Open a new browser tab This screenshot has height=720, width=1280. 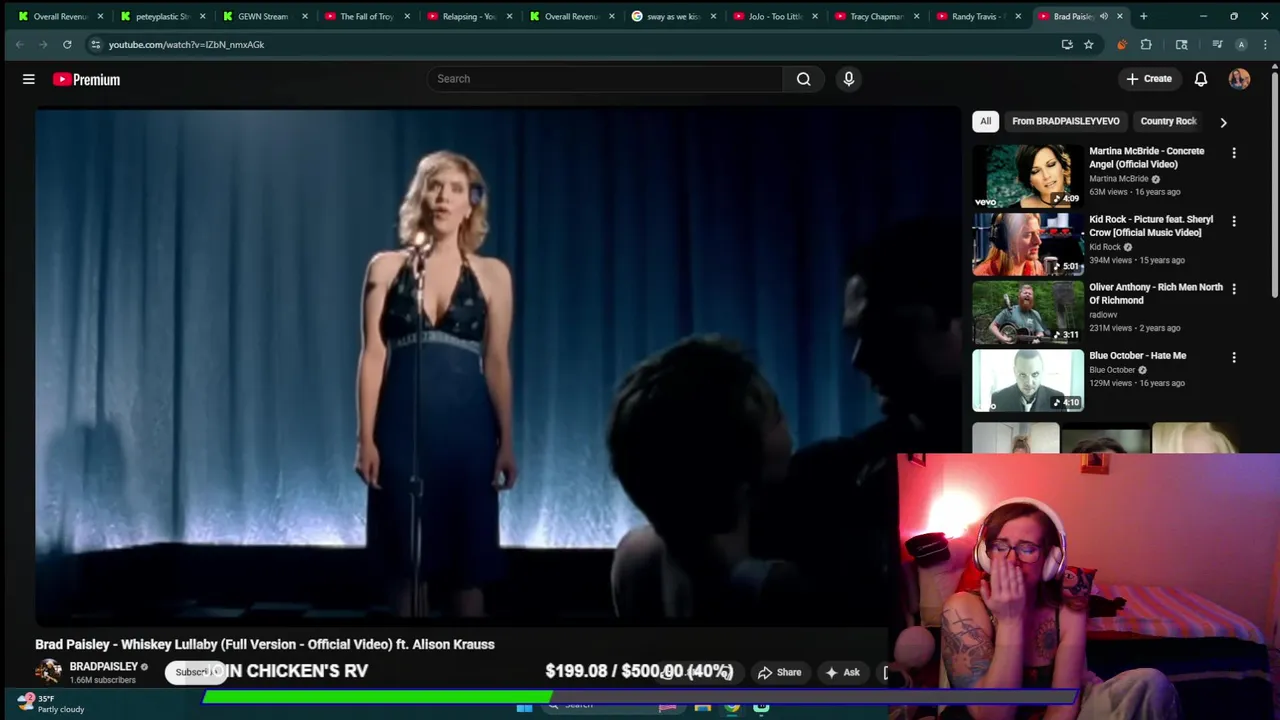[1143, 16]
